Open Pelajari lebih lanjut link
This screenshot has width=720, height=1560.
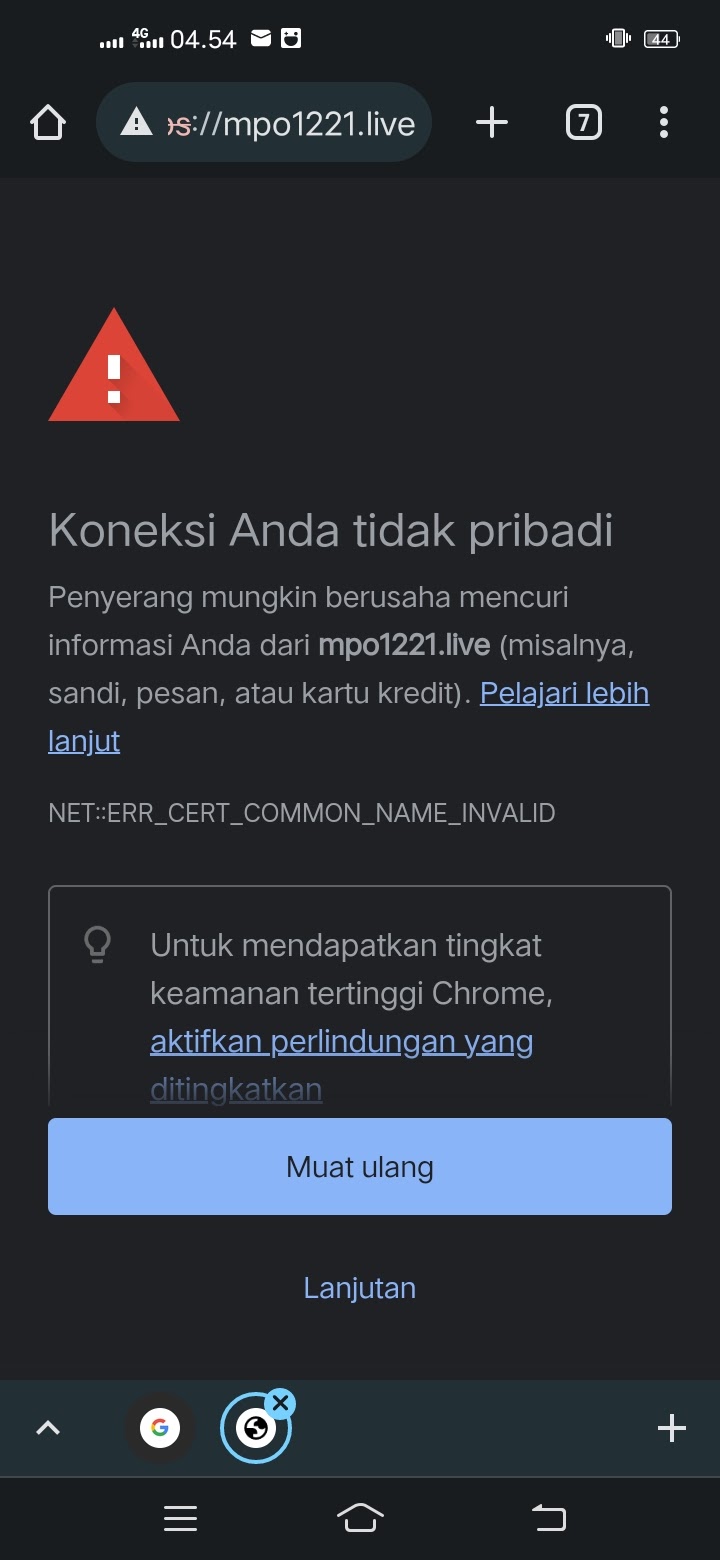tap(564, 692)
